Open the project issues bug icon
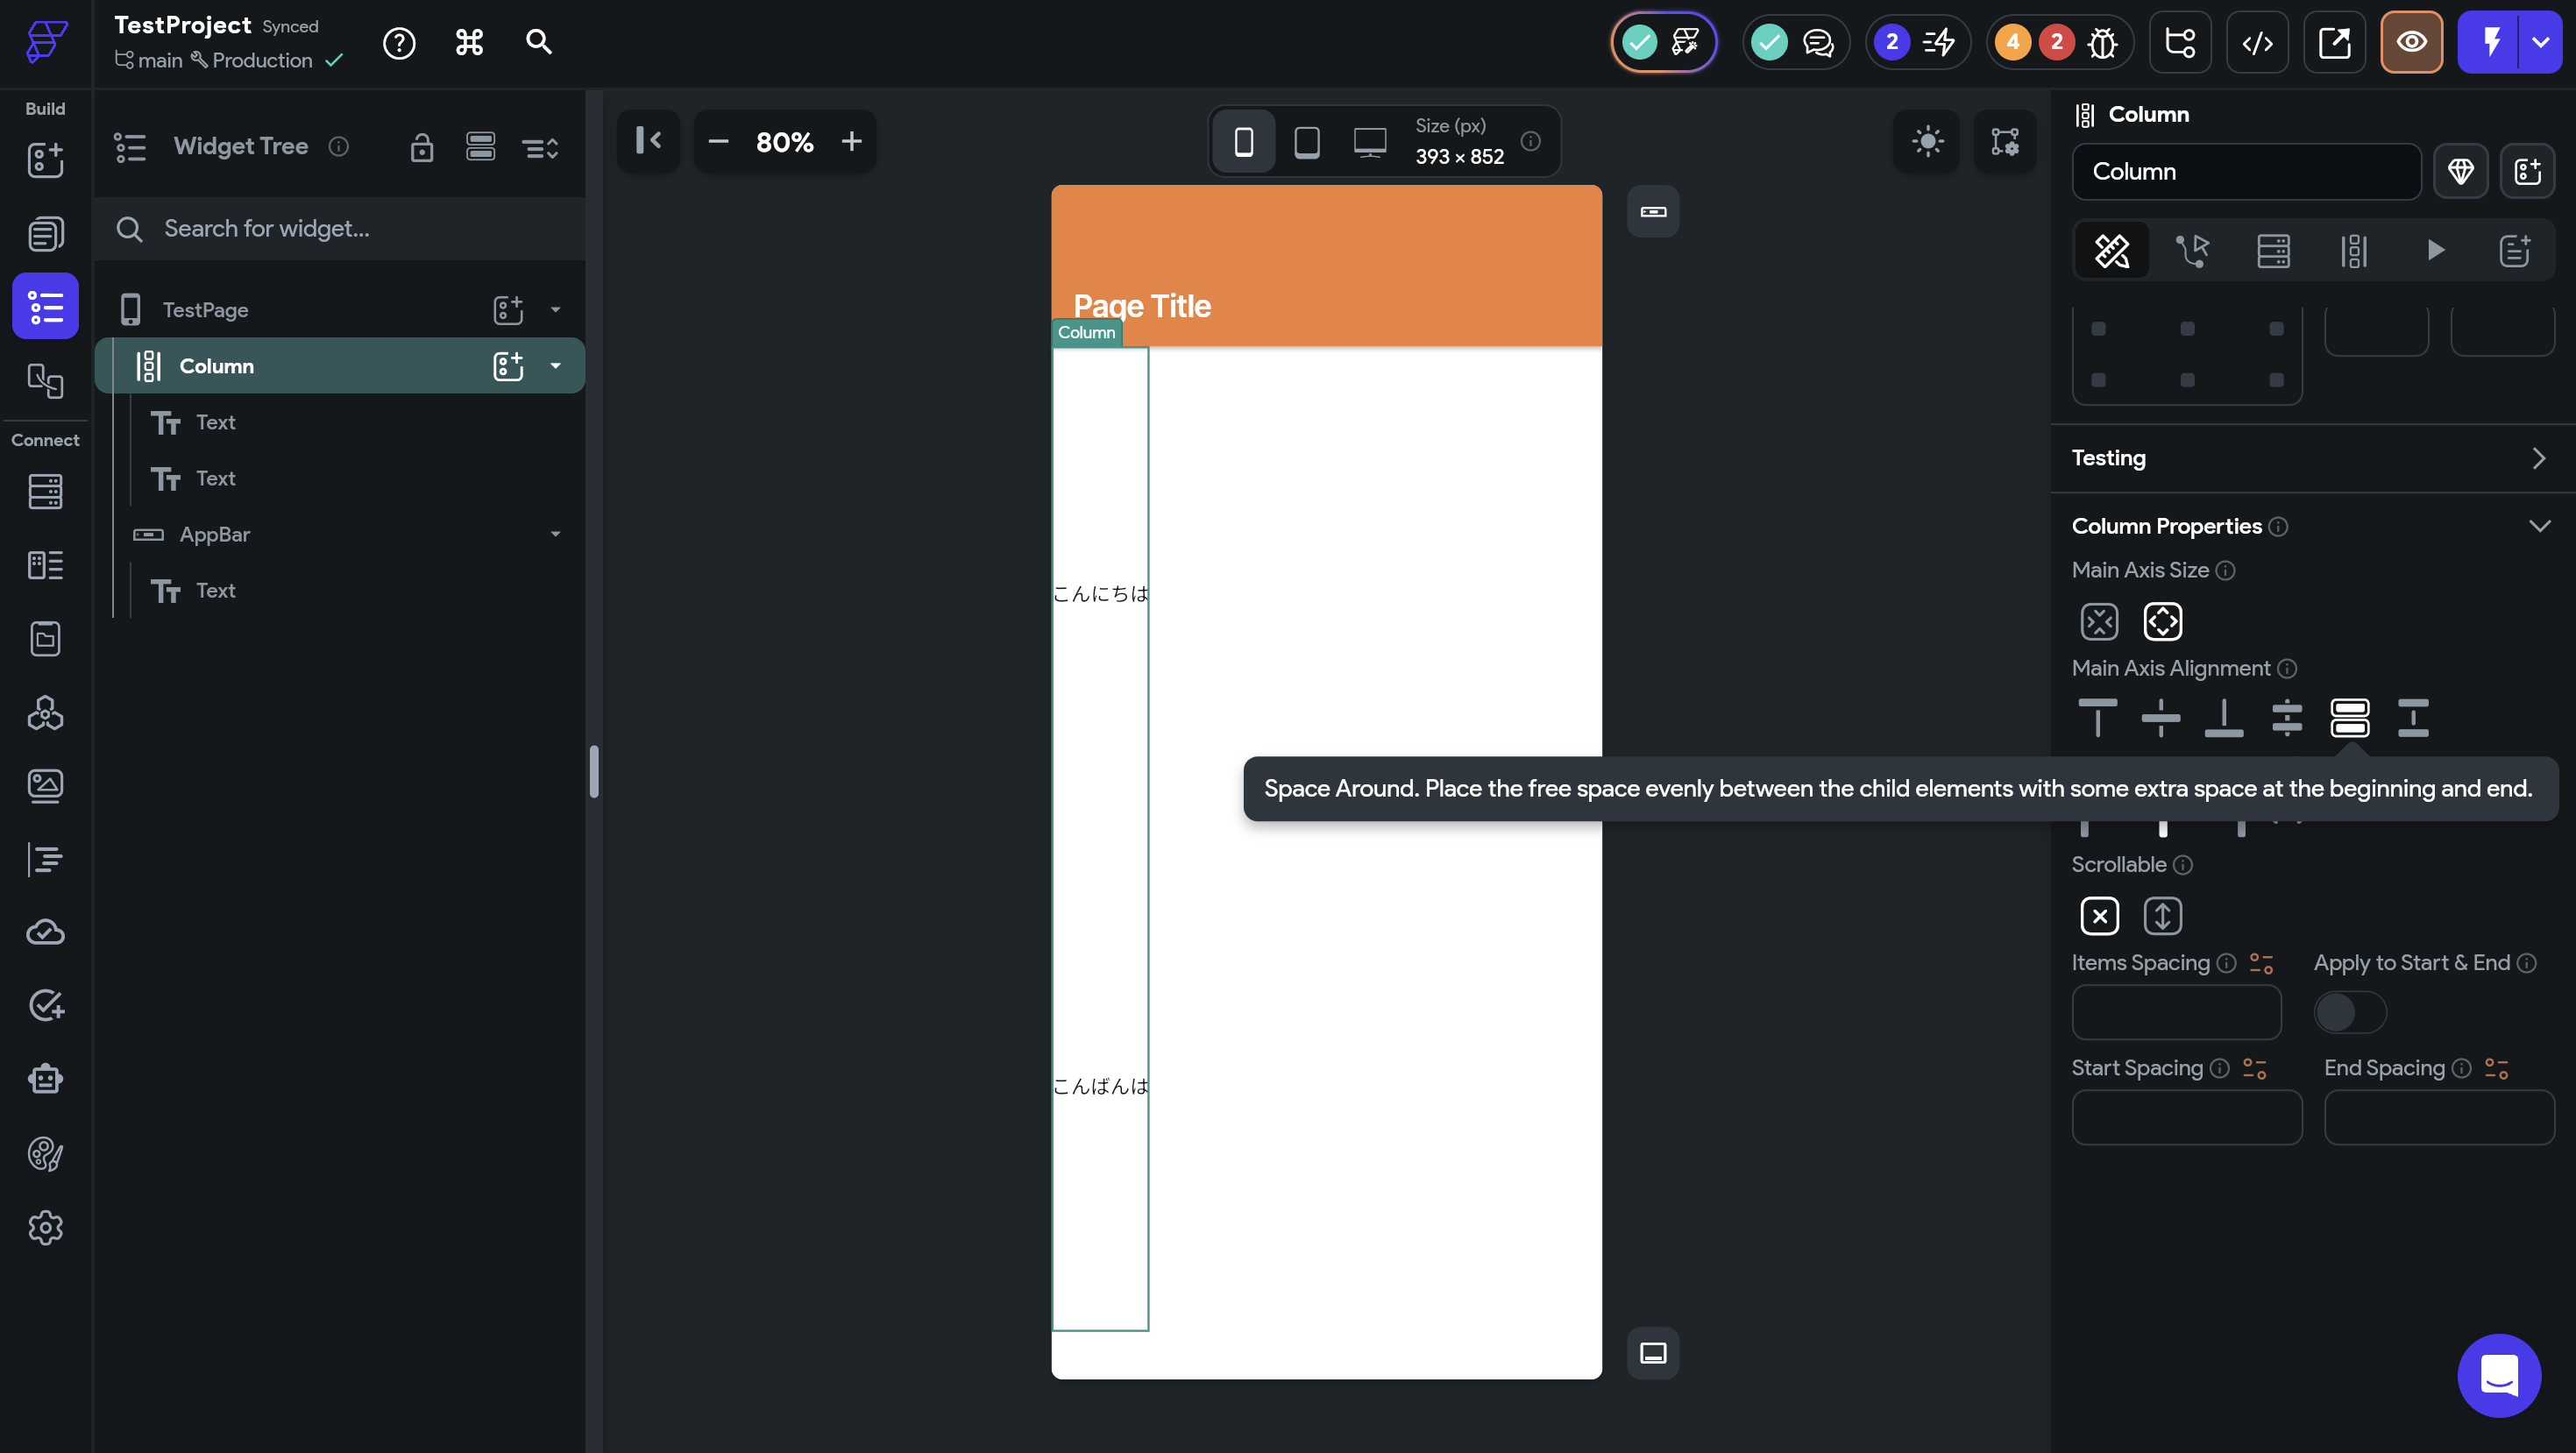The height and width of the screenshot is (1453, 2576). [2103, 43]
